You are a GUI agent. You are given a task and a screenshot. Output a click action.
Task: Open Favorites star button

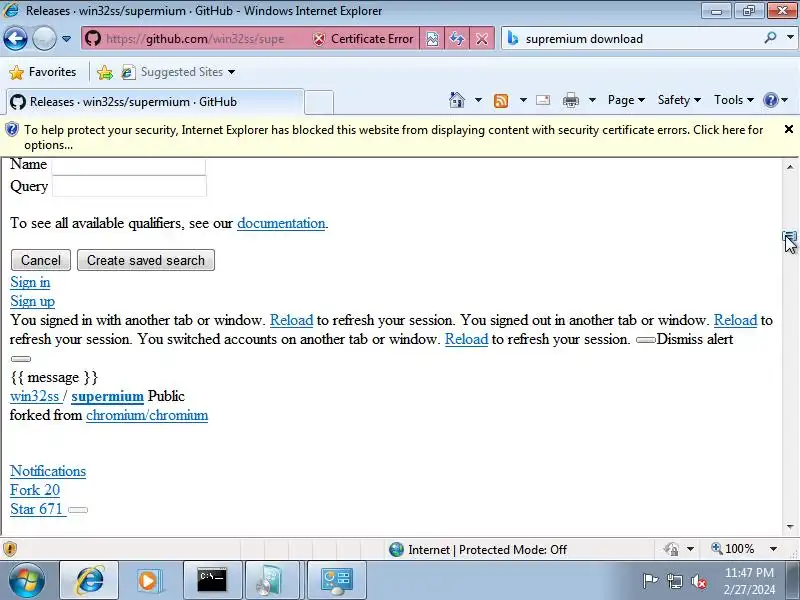click(43, 72)
